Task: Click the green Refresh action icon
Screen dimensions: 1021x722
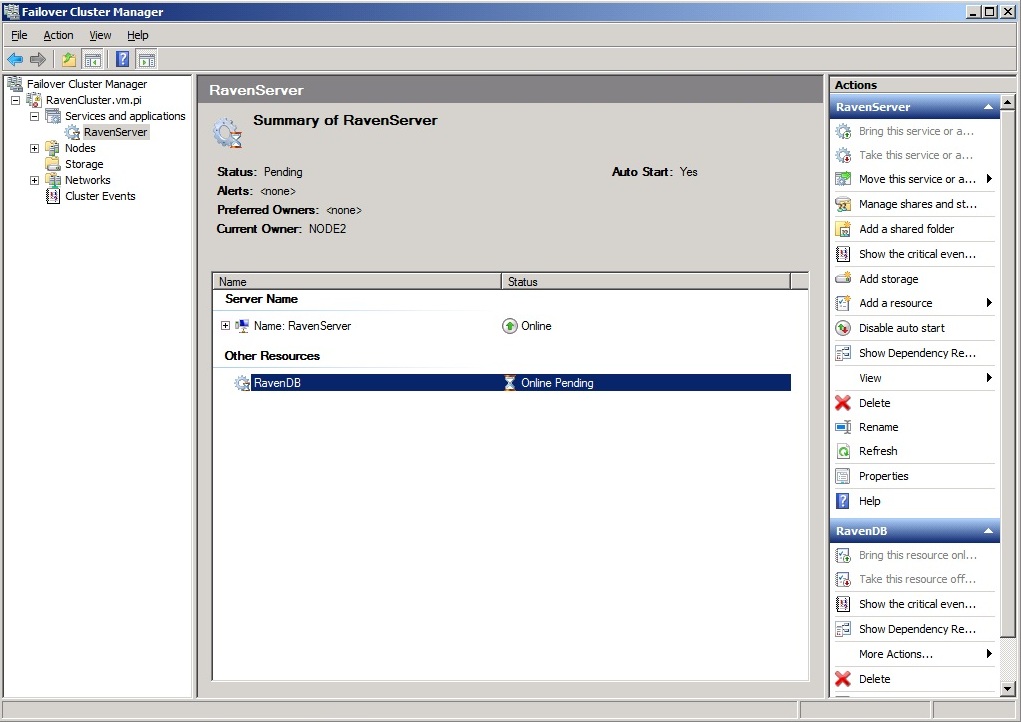Action: (x=843, y=451)
